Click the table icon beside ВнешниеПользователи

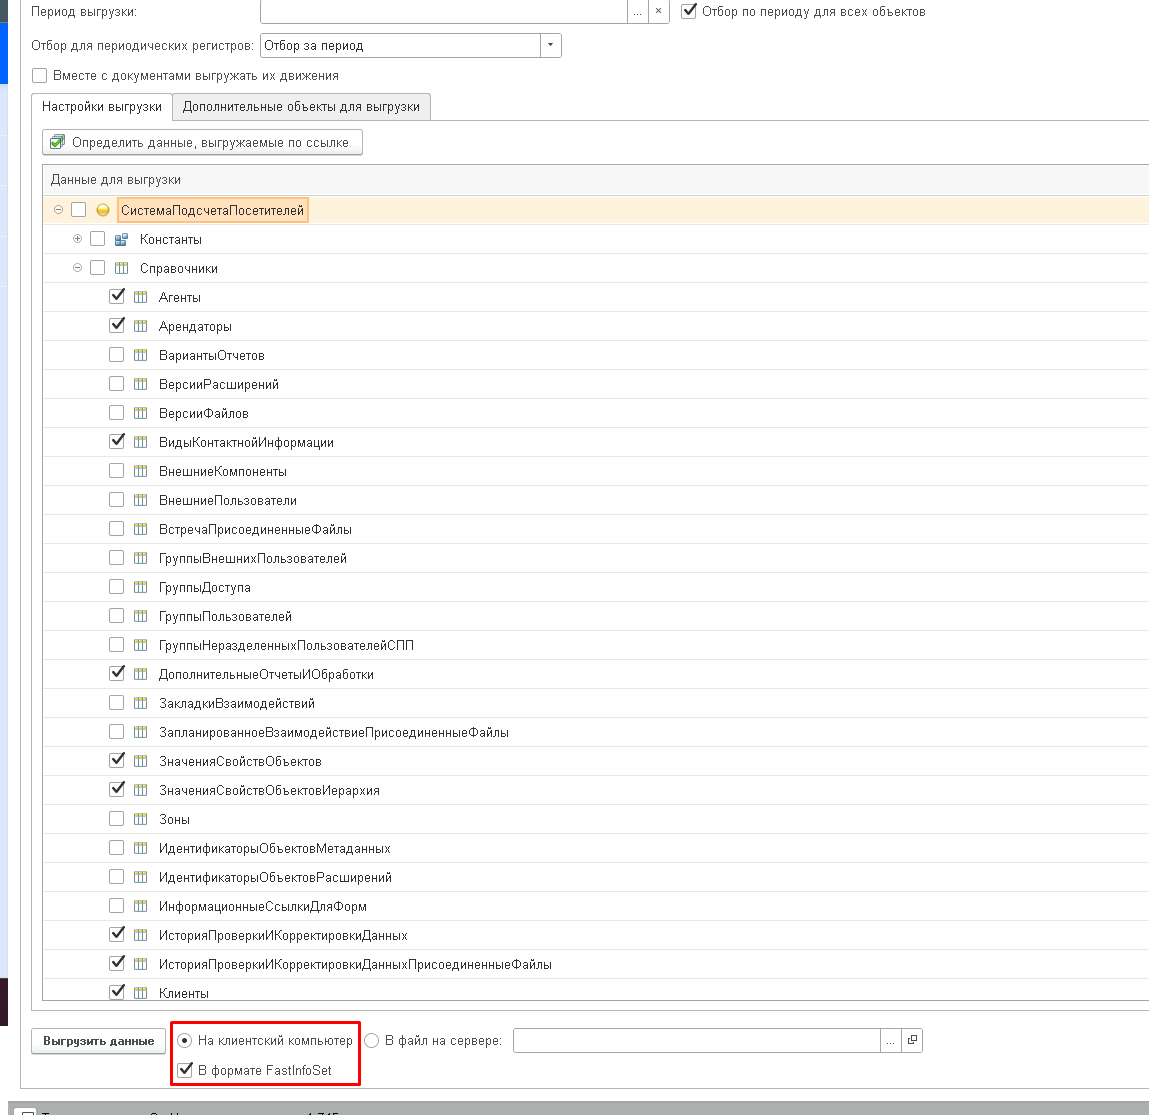tap(141, 500)
